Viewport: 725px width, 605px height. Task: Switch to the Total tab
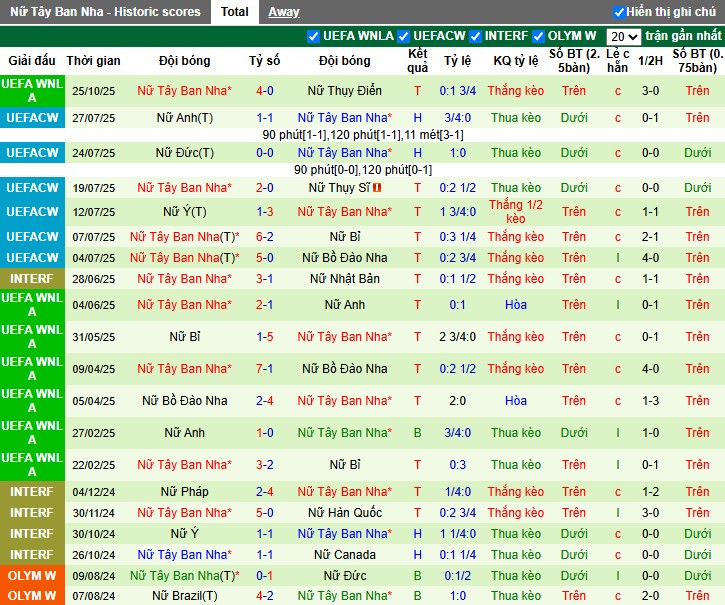tap(235, 12)
